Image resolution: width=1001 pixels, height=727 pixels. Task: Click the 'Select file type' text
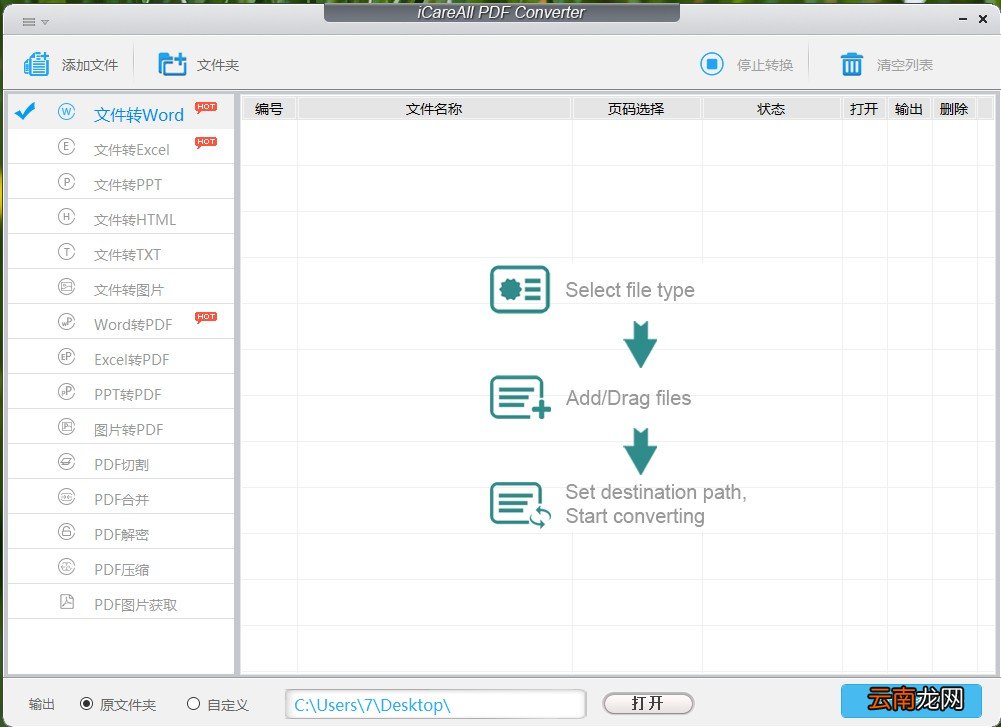(630, 290)
